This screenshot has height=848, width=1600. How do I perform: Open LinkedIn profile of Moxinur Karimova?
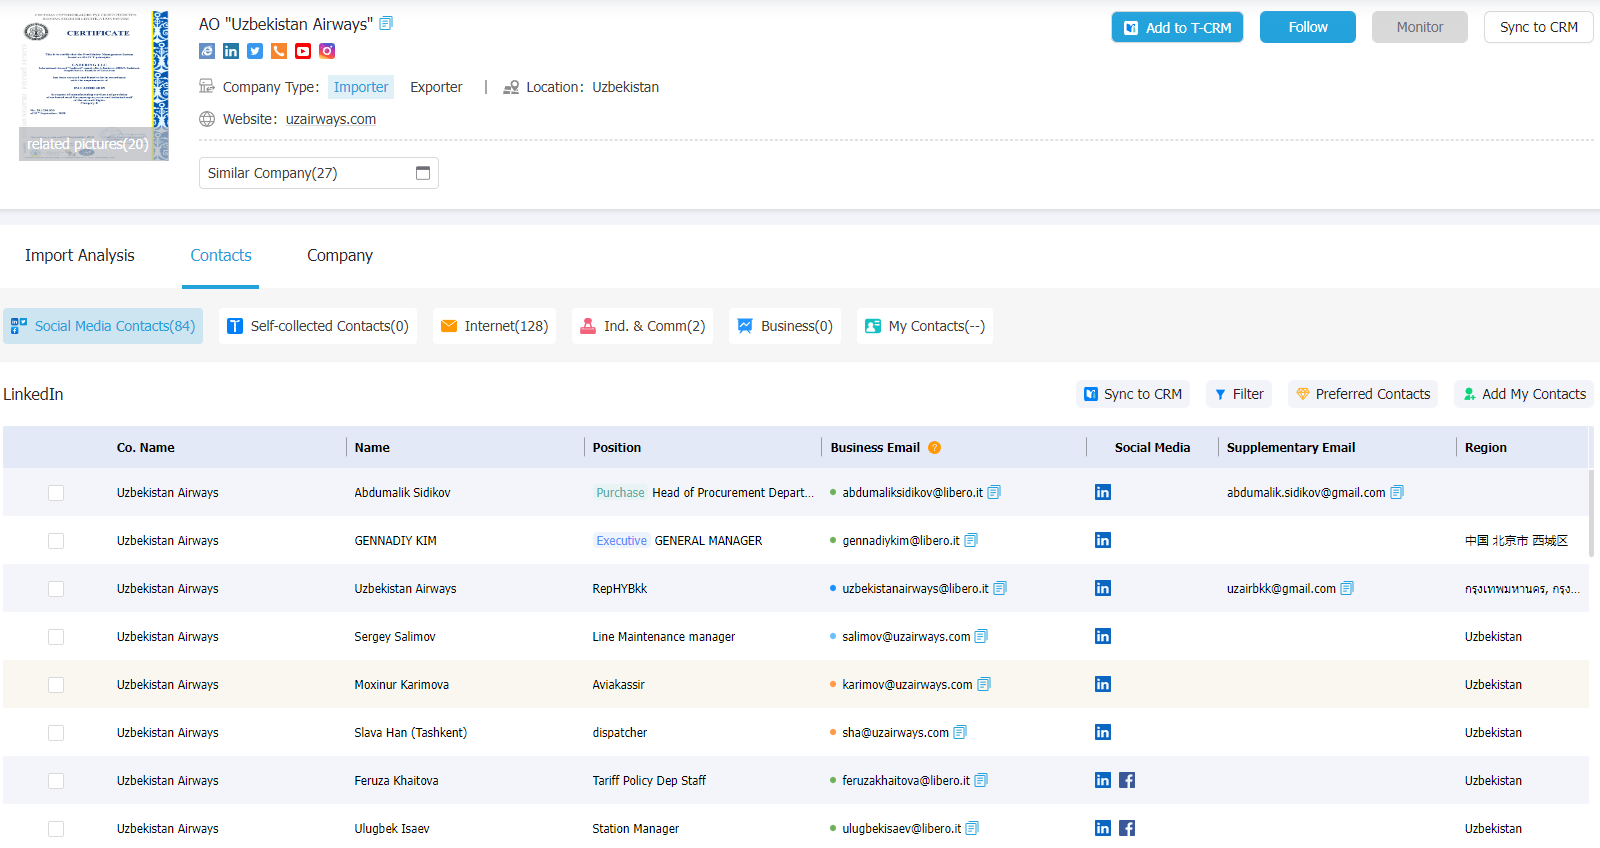point(1103,684)
